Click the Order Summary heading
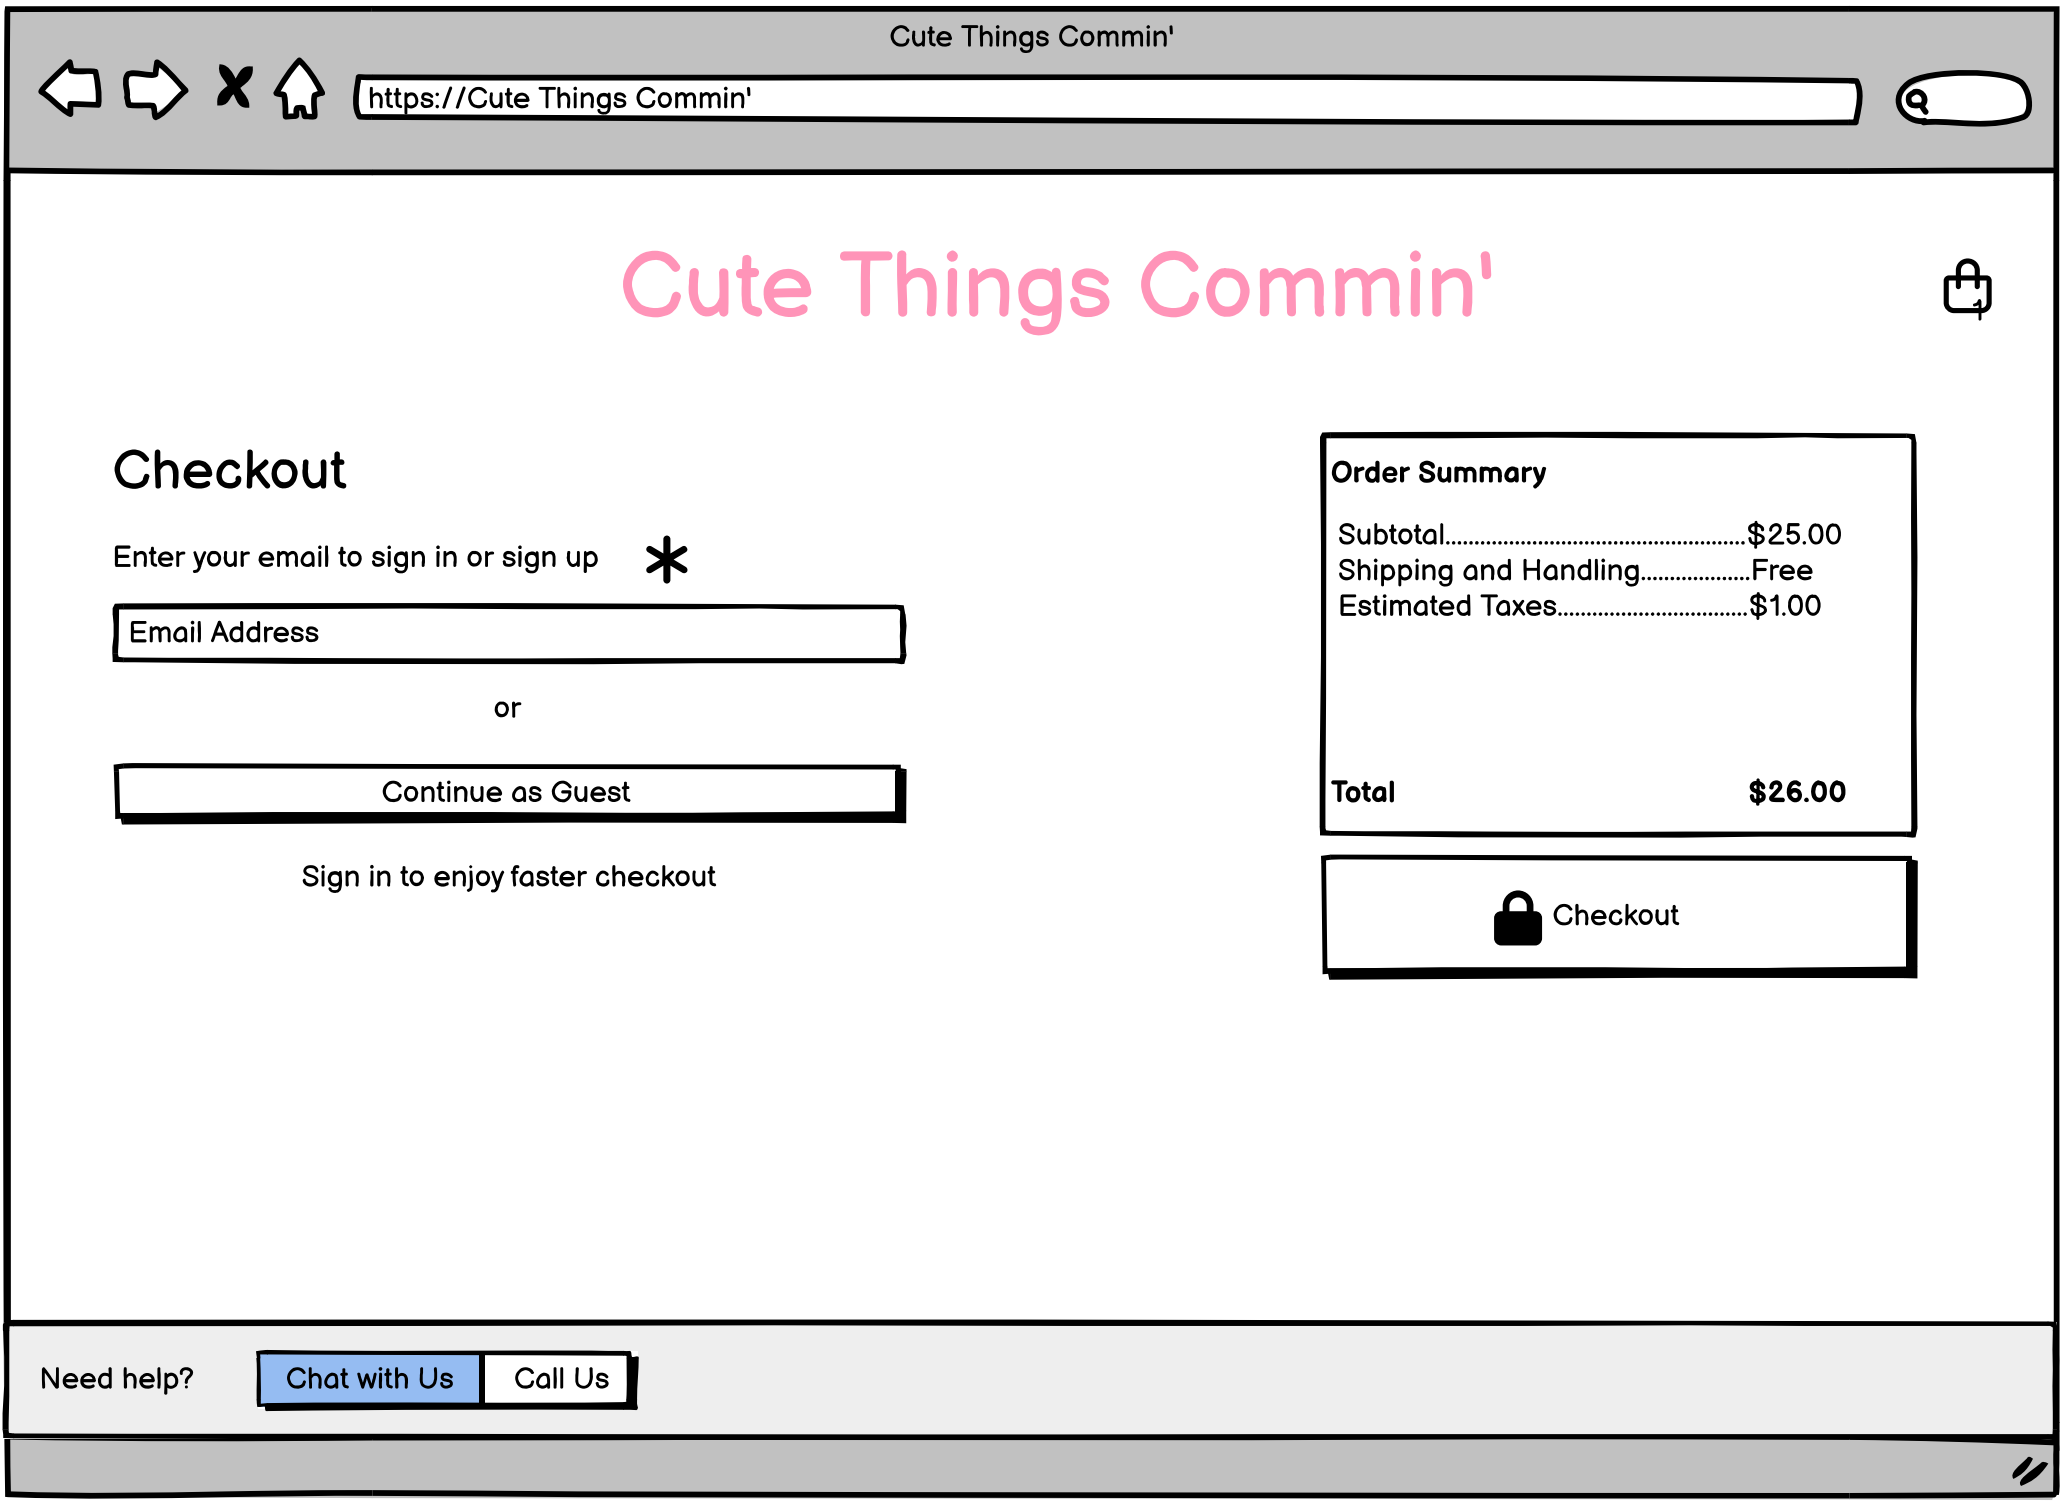This screenshot has width=2060, height=1502. tap(1438, 473)
